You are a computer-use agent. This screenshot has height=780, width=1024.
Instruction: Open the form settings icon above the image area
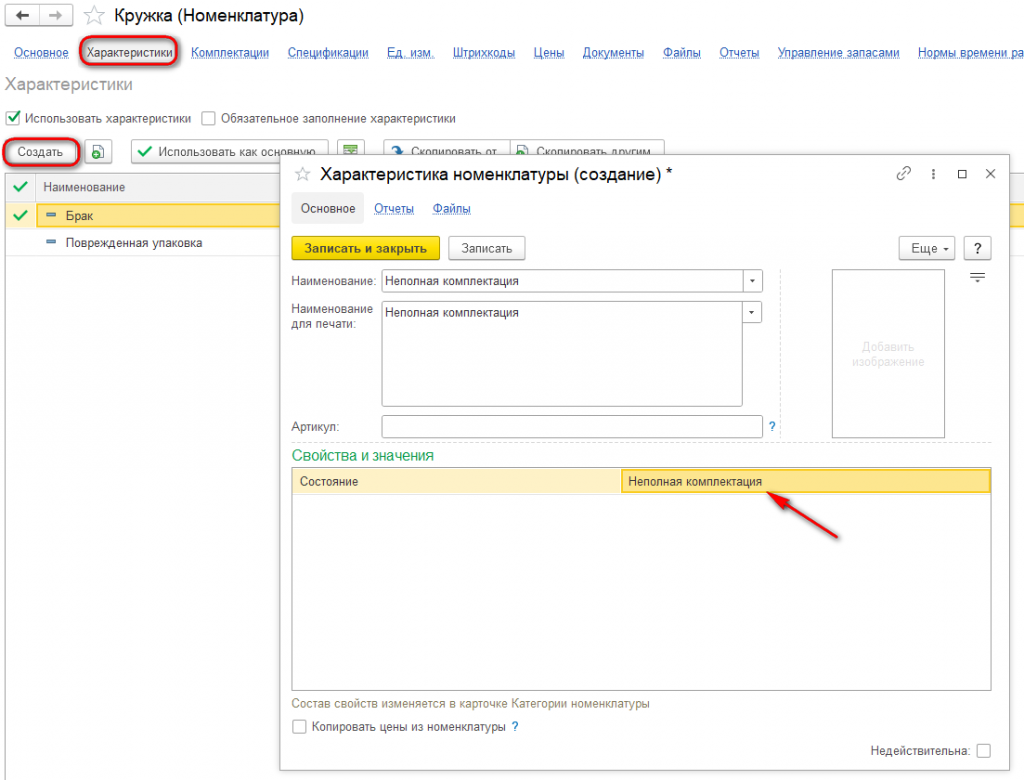(x=977, y=278)
